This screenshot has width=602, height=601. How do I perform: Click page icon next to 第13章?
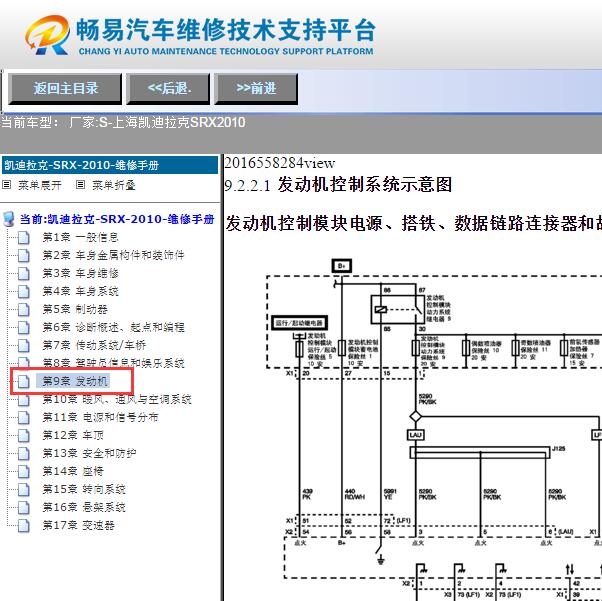pyautogui.click(x=24, y=454)
